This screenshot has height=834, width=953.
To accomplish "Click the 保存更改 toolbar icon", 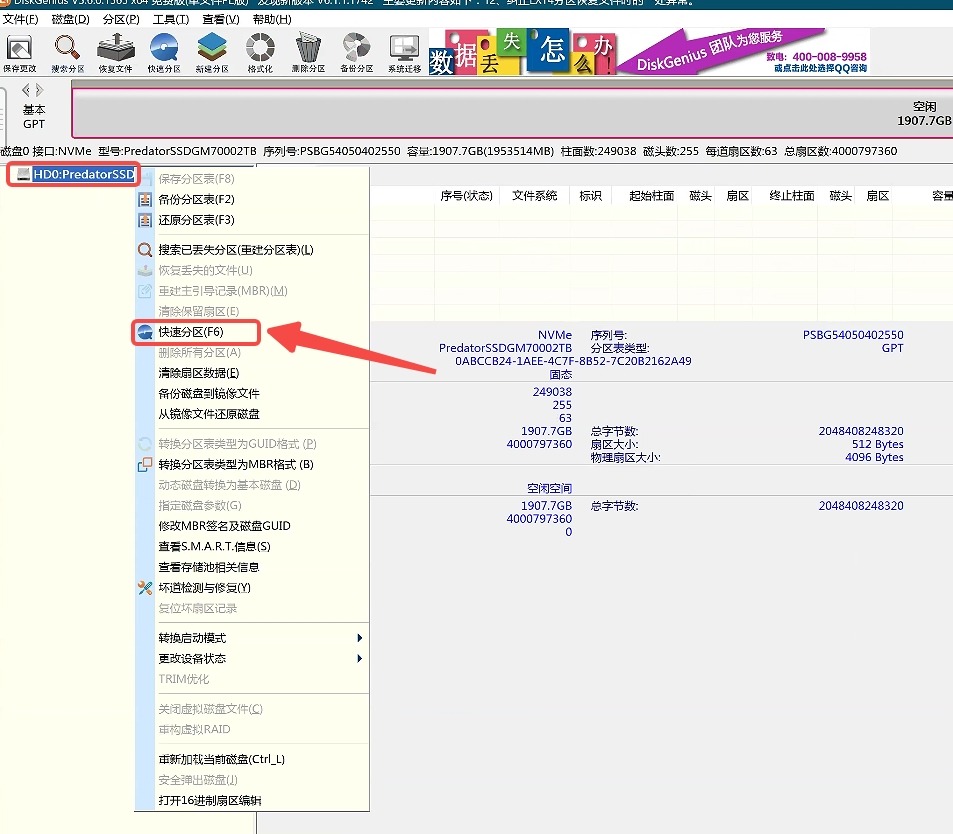I will point(20,53).
